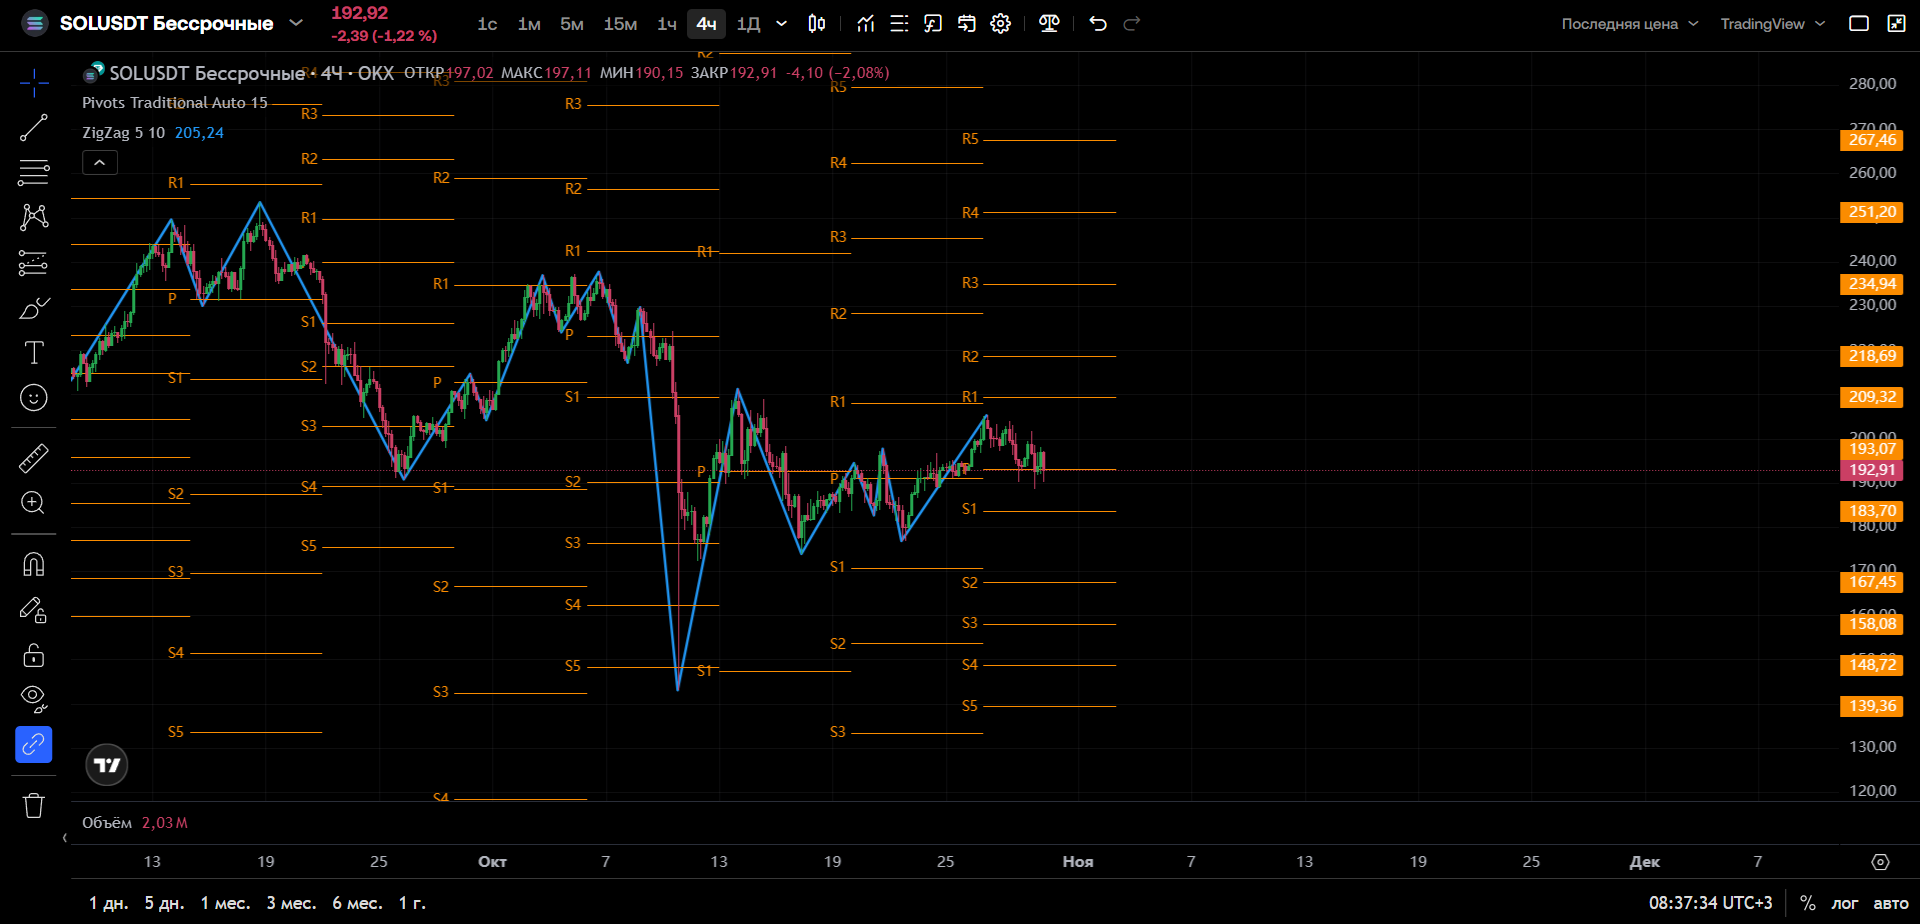1920x924 pixels.
Task: Toggle percent scale mode
Action: (1808, 903)
